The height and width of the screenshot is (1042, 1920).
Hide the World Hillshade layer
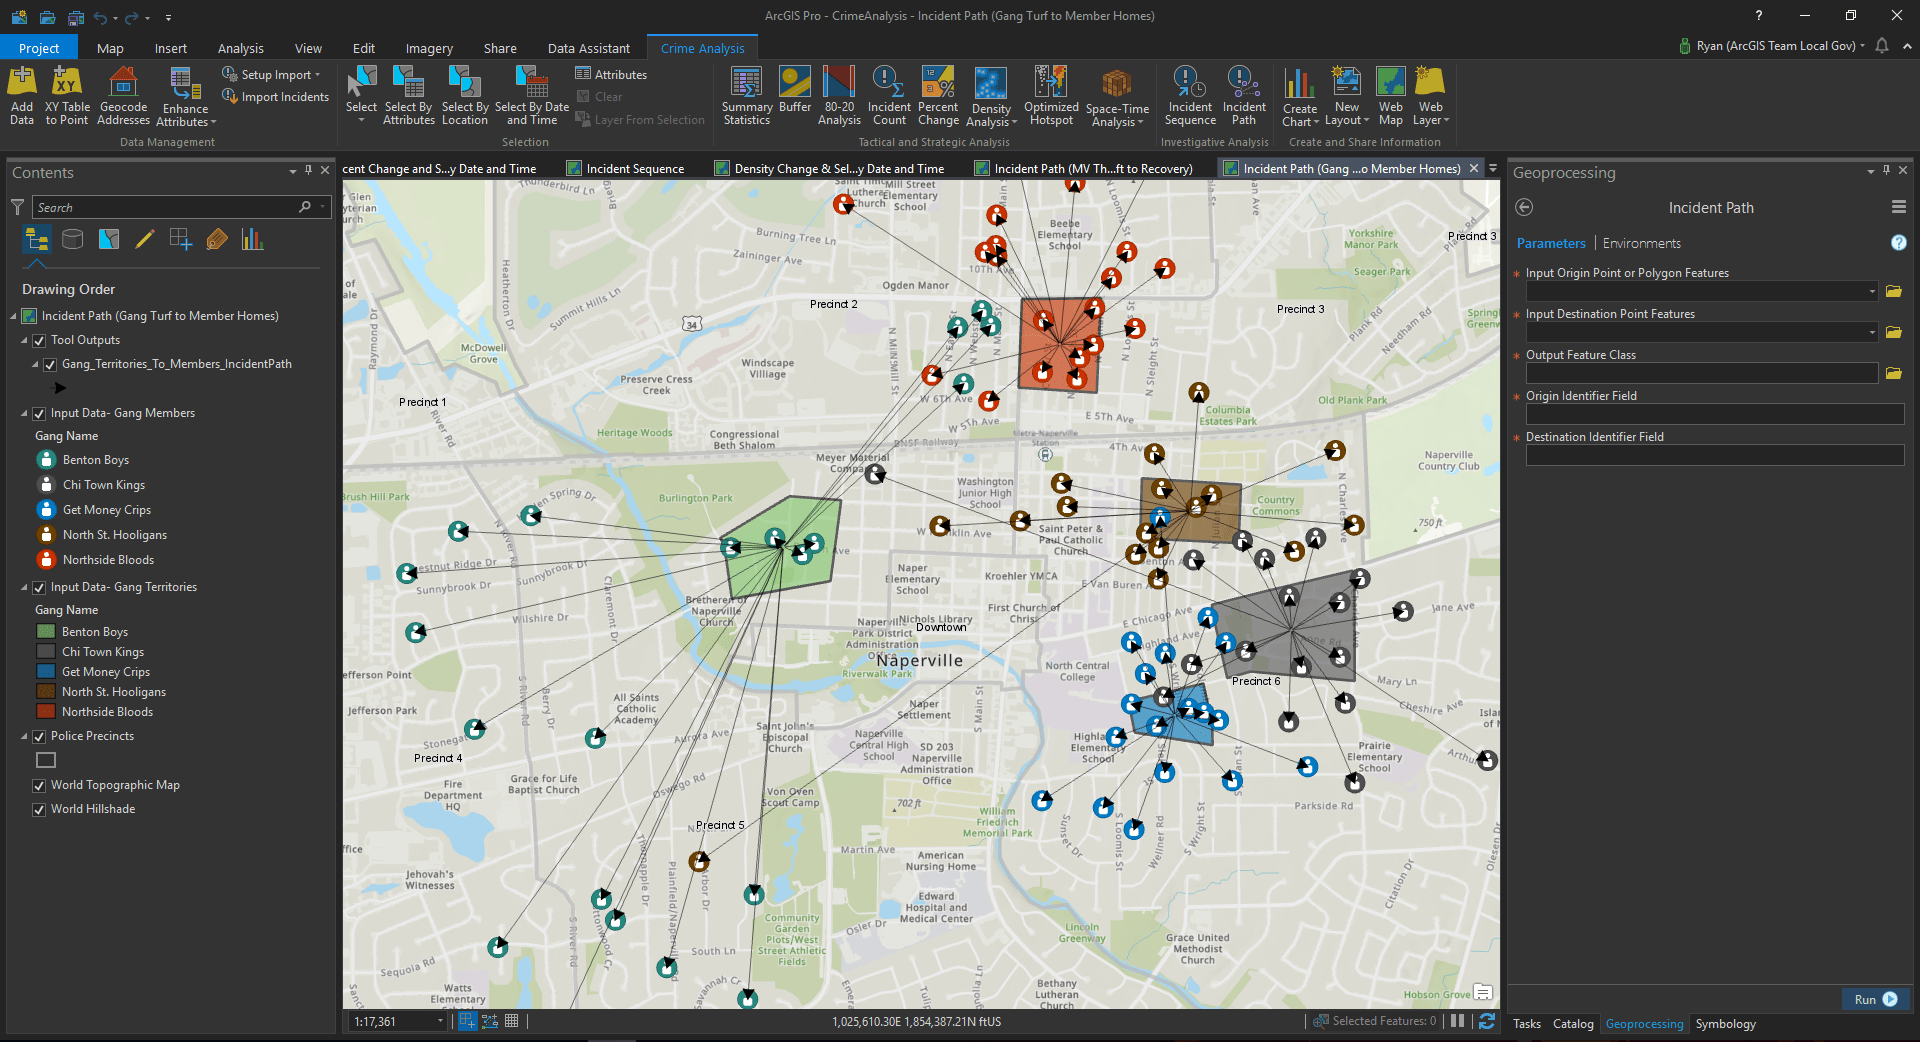(40, 809)
